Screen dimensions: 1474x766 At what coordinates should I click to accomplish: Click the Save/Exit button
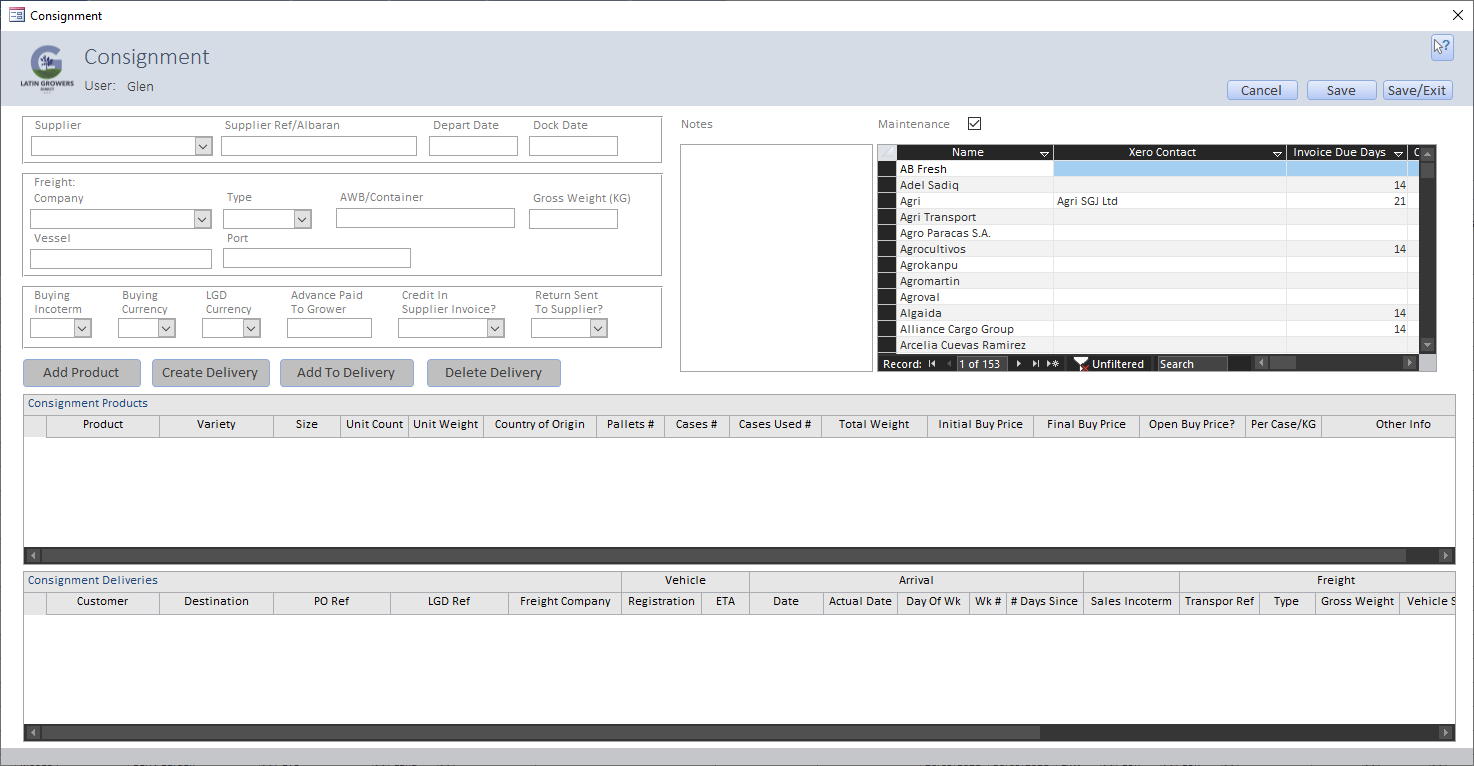click(1418, 90)
